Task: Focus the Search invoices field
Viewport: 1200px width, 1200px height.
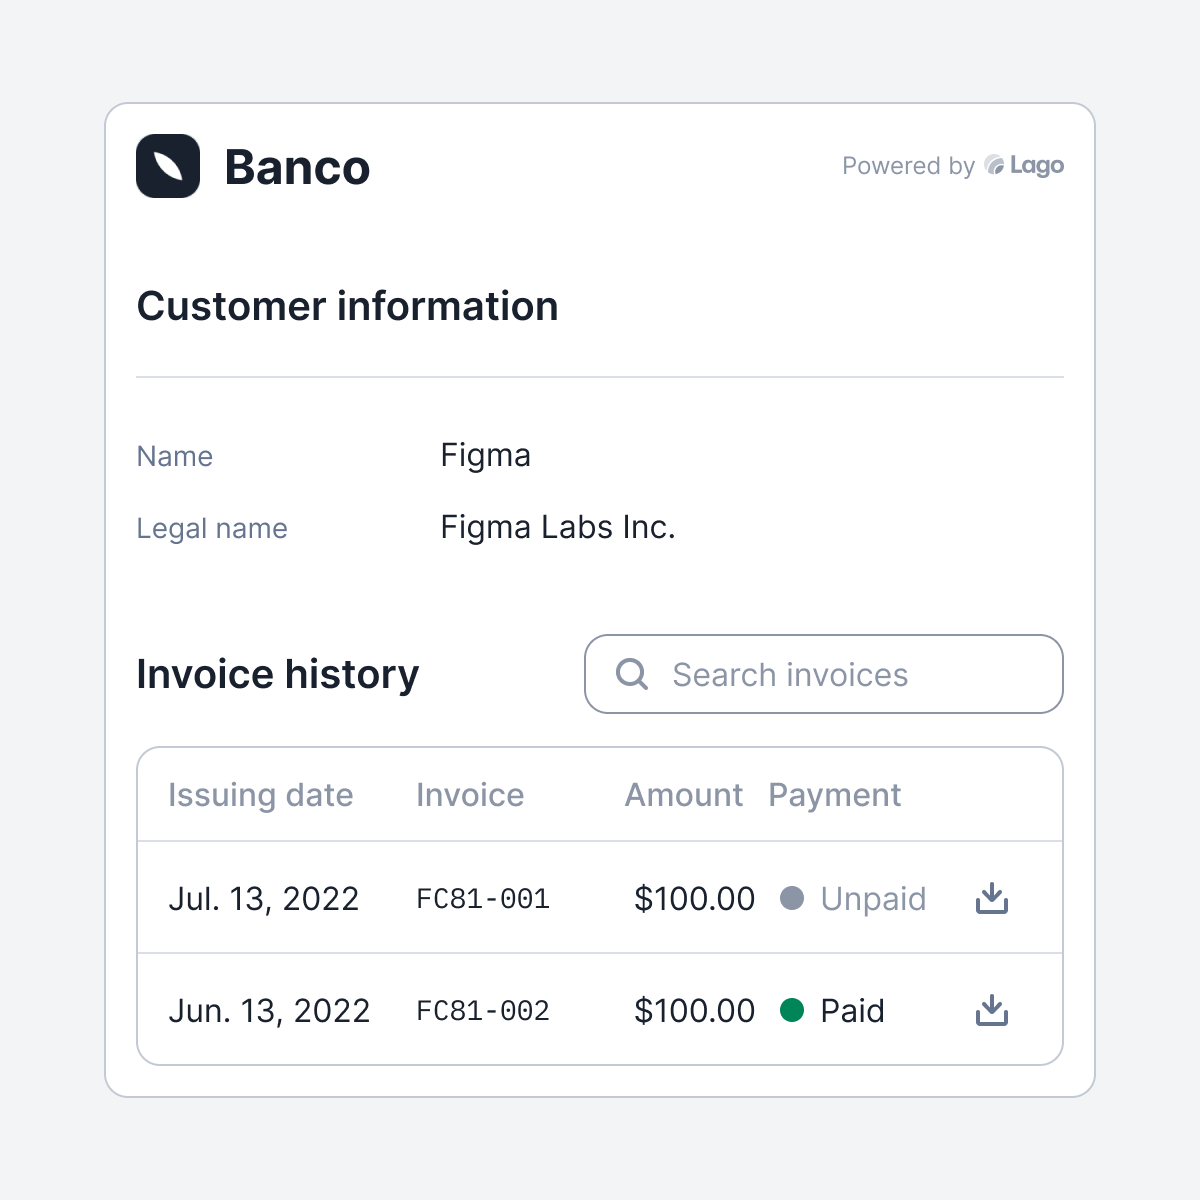Action: 840,674
